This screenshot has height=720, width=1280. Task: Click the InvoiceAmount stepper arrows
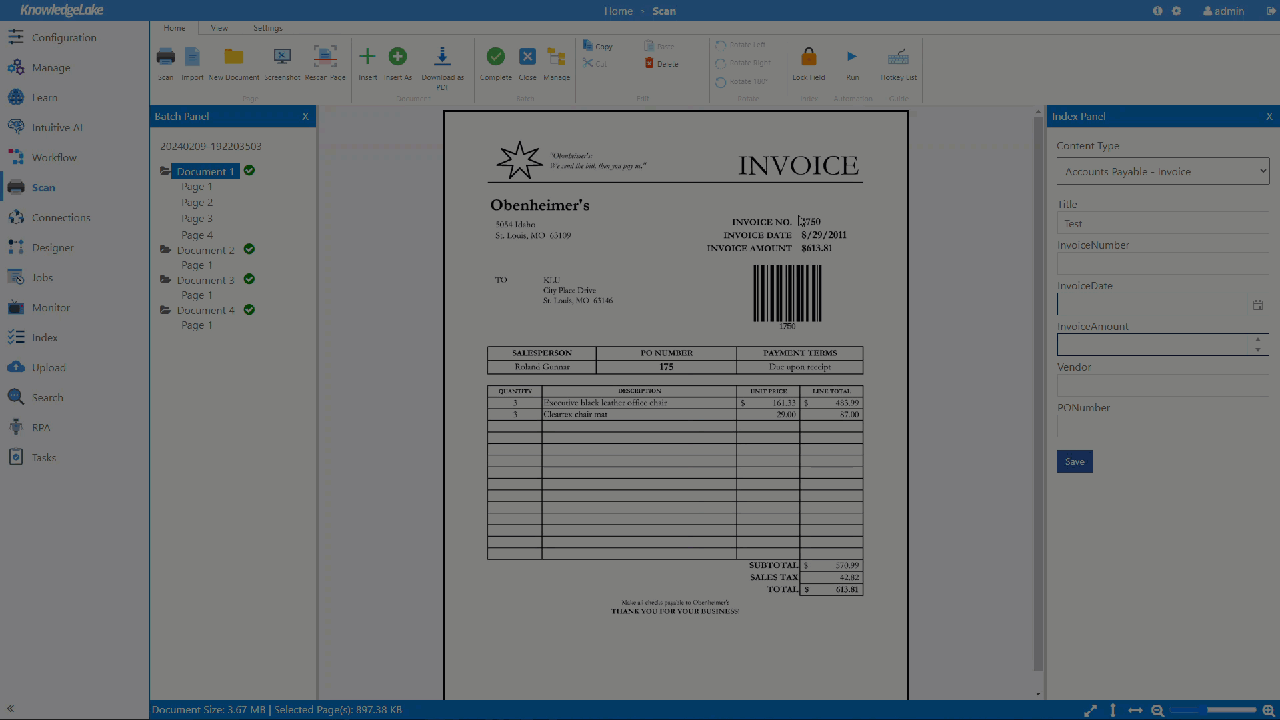click(1258, 344)
